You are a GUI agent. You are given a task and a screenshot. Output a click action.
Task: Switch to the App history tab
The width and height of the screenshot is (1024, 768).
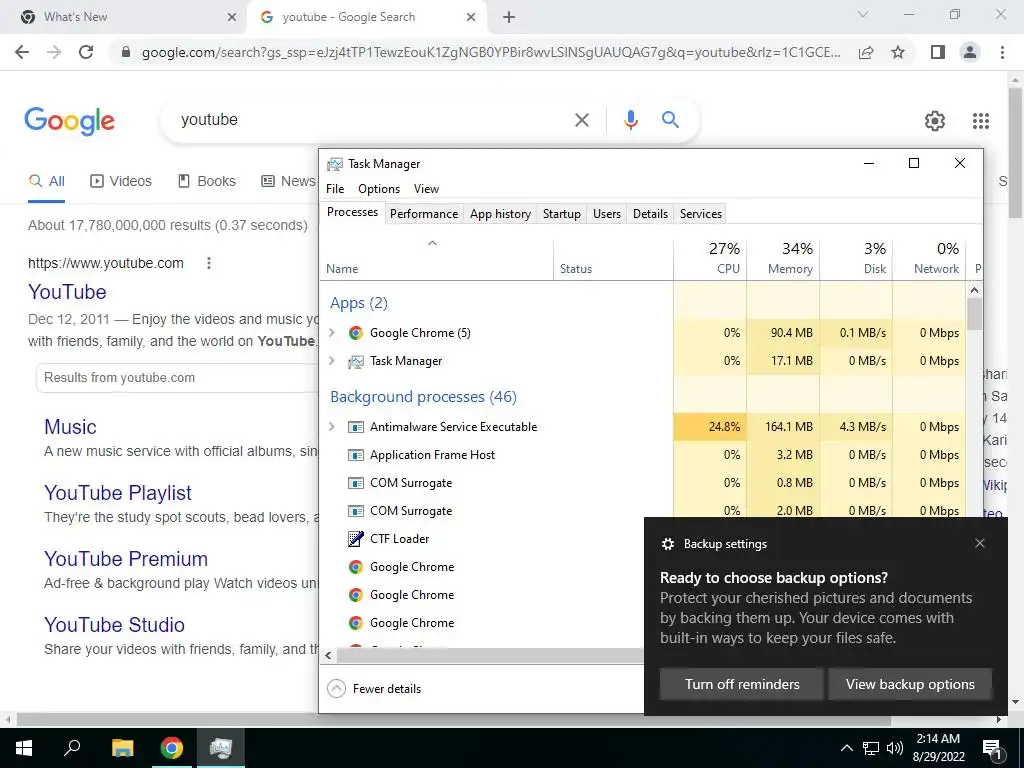coord(500,214)
